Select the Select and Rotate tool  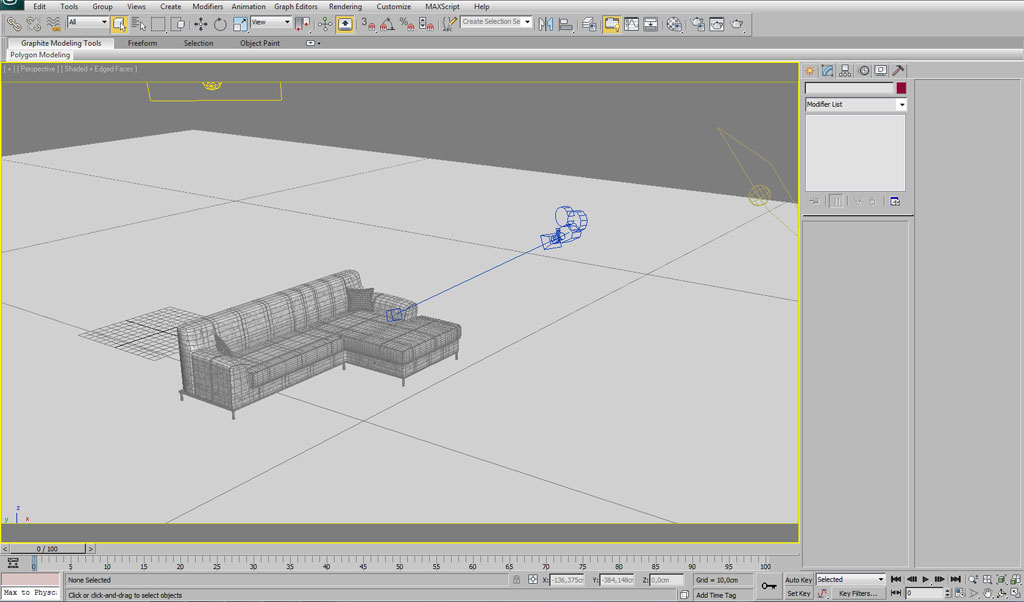(x=220, y=23)
